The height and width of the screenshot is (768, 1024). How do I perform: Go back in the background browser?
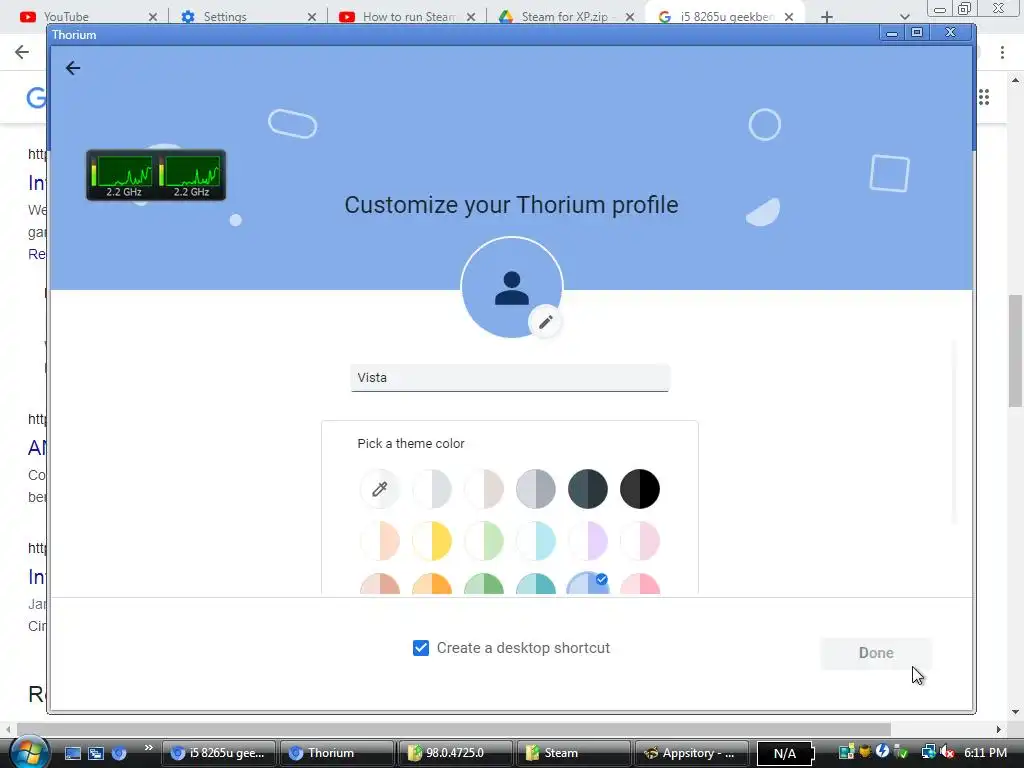point(22,52)
